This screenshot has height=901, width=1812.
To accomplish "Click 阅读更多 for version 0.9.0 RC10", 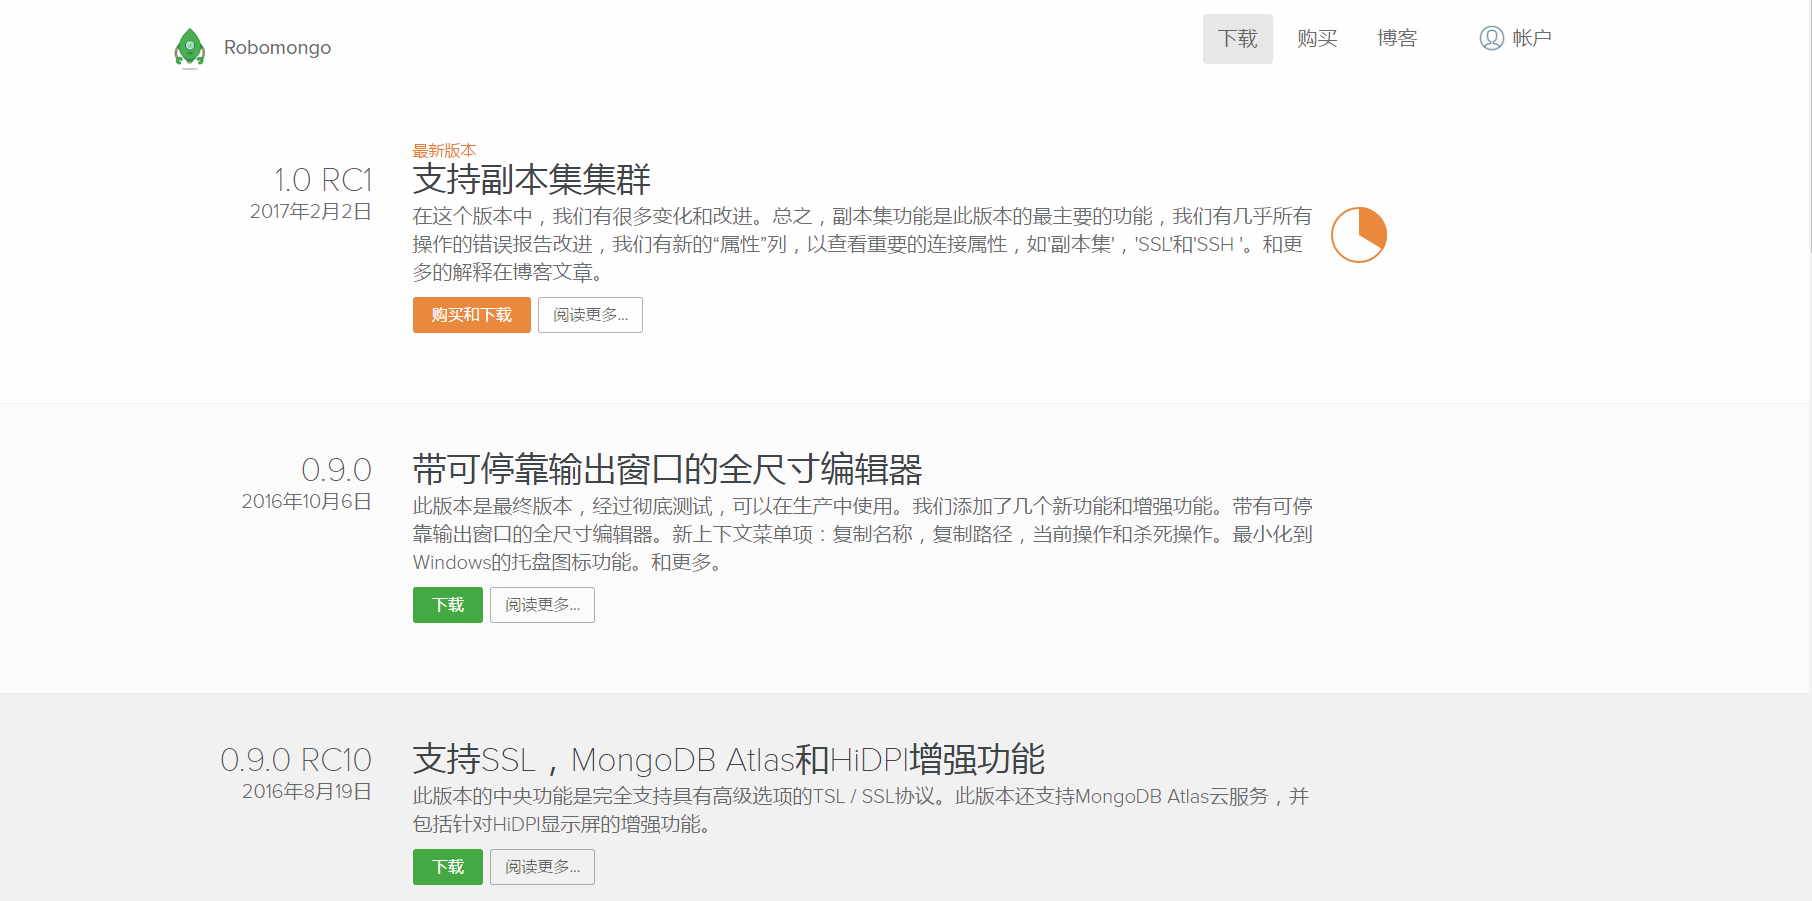I will coord(542,867).
